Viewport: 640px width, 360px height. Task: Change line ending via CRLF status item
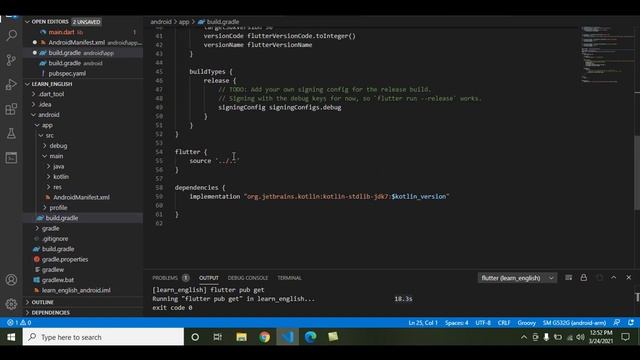[x=504, y=322]
